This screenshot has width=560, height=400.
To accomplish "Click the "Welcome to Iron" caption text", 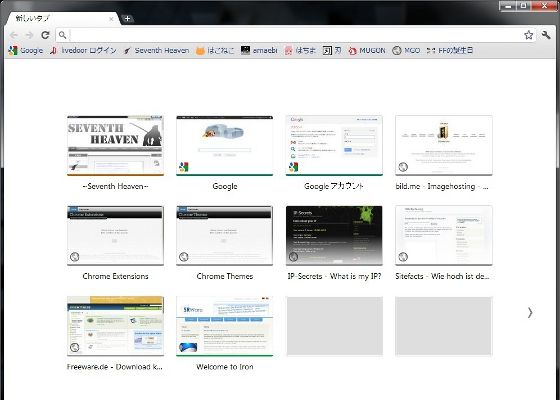I will (x=225, y=367).
